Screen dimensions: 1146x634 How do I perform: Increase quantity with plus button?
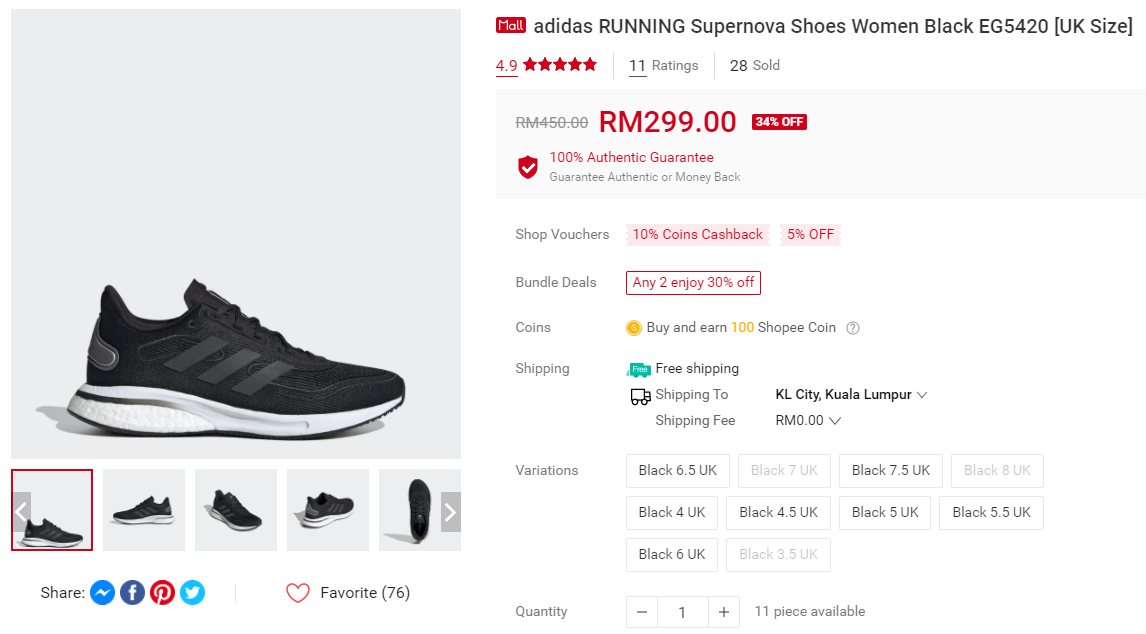(x=723, y=612)
